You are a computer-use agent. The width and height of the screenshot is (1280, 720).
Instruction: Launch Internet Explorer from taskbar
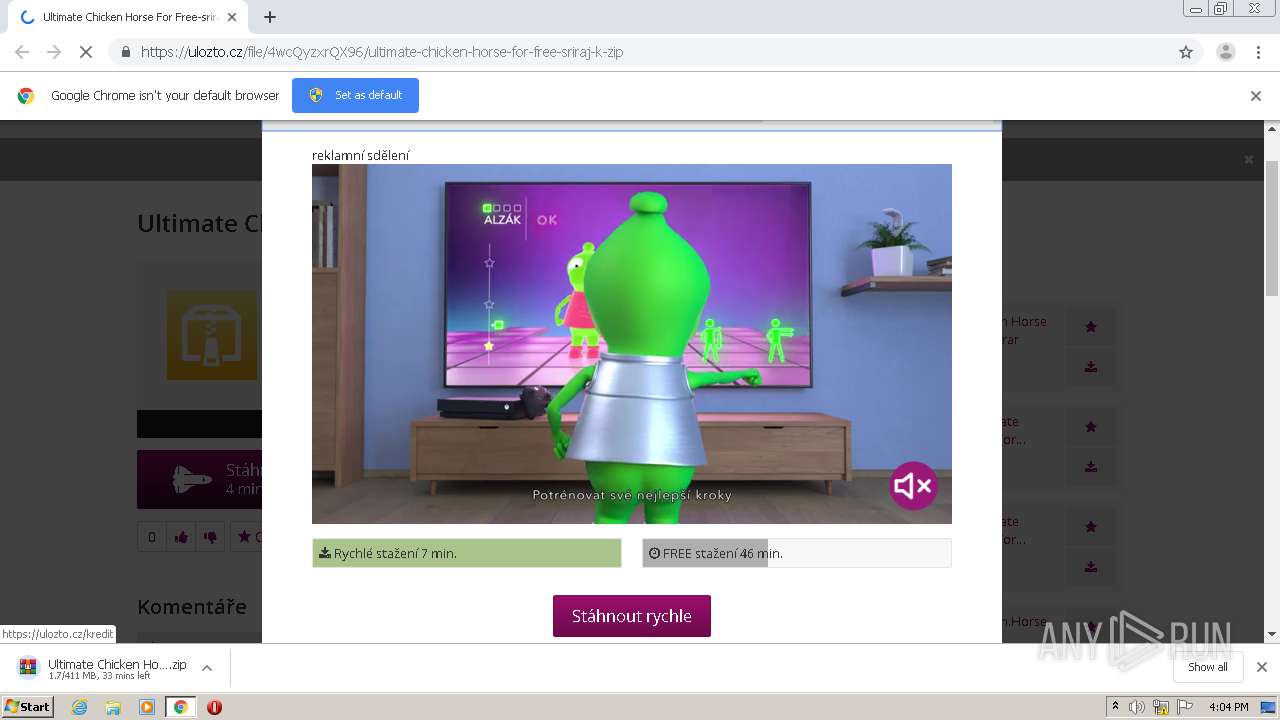pyautogui.click(x=79, y=707)
